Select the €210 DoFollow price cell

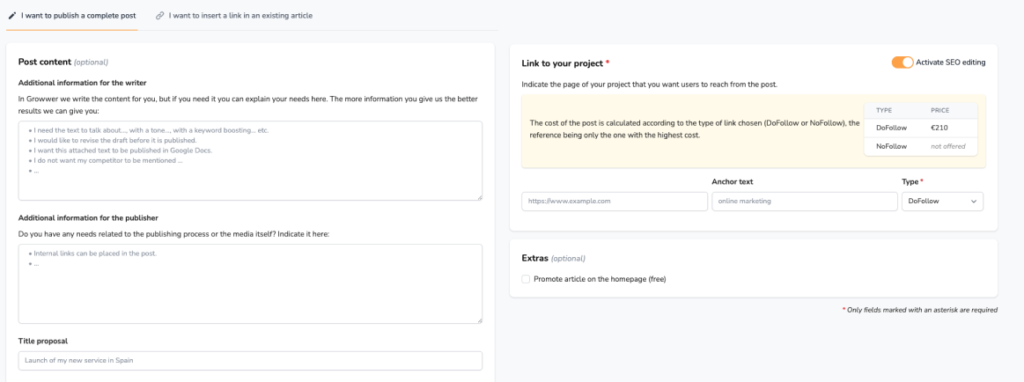[940, 128]
